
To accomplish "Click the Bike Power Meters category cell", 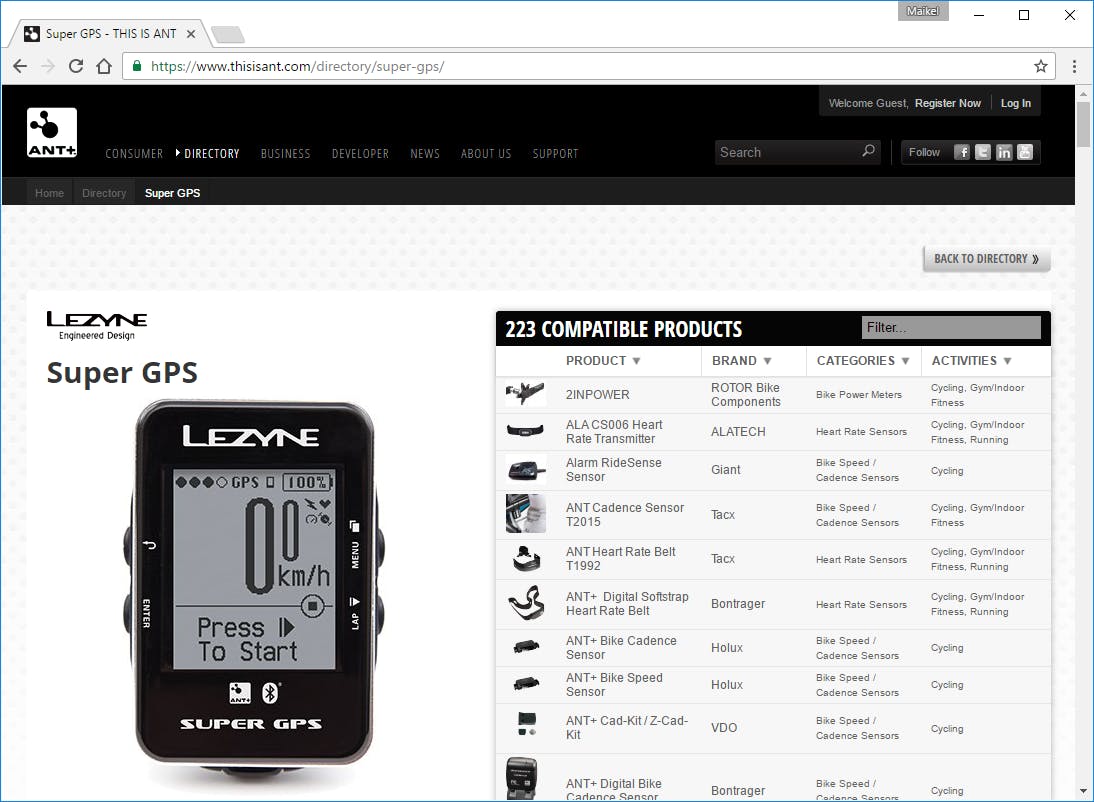I will pyautogui.click(x=859, y=394).
